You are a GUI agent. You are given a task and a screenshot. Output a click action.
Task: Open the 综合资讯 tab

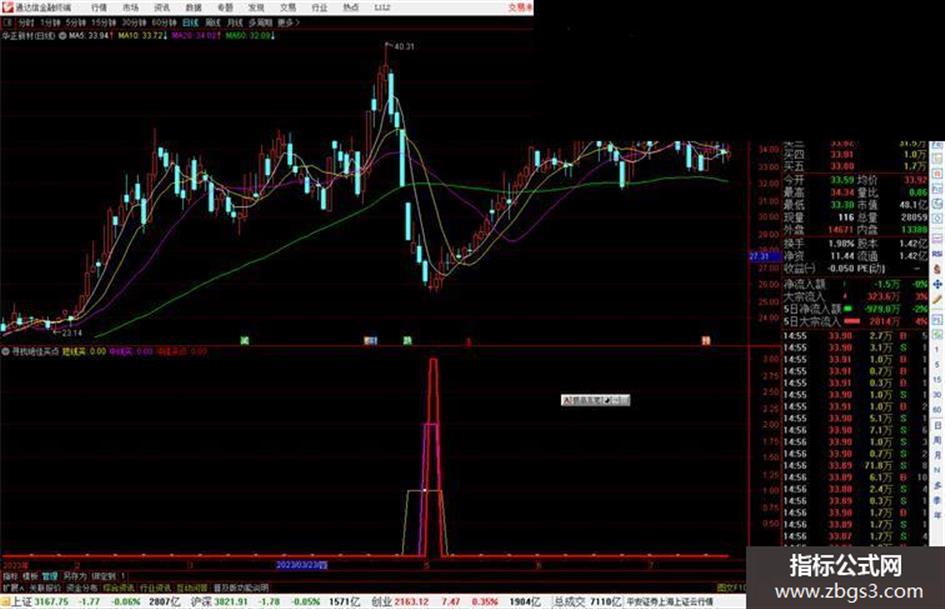pyautogui.click(x=119, y=588)
